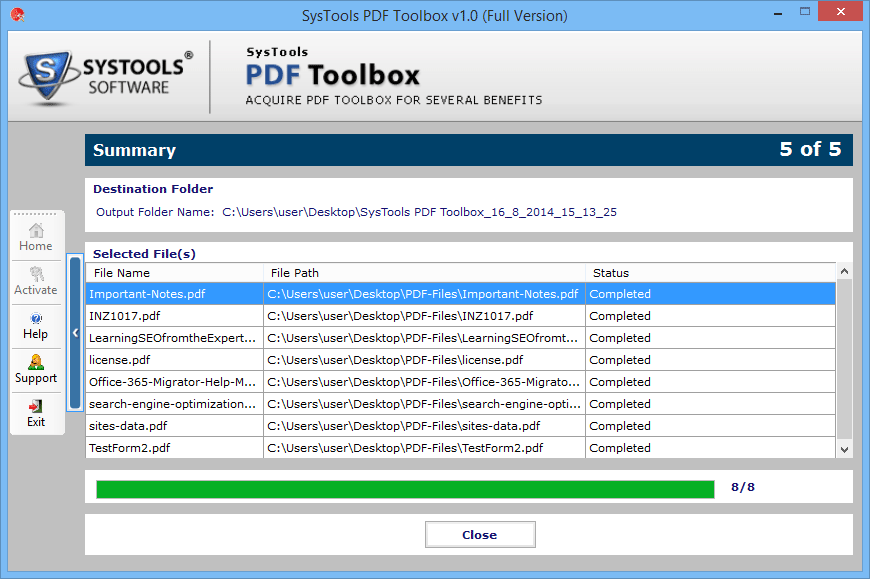Minimize the PDF Toolbox window
The width and height of the screenshot is (870, 579).
[778, 12]
